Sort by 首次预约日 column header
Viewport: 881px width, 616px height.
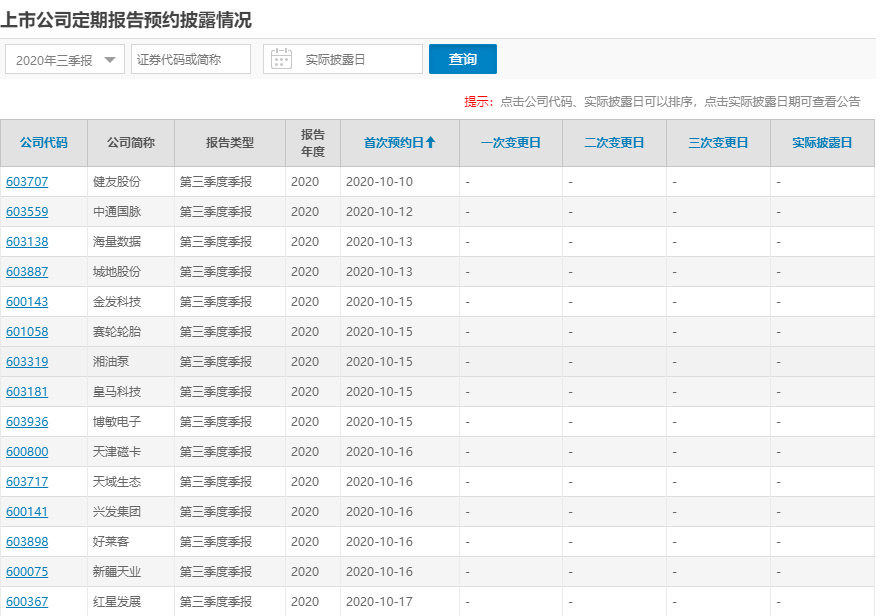399,143
